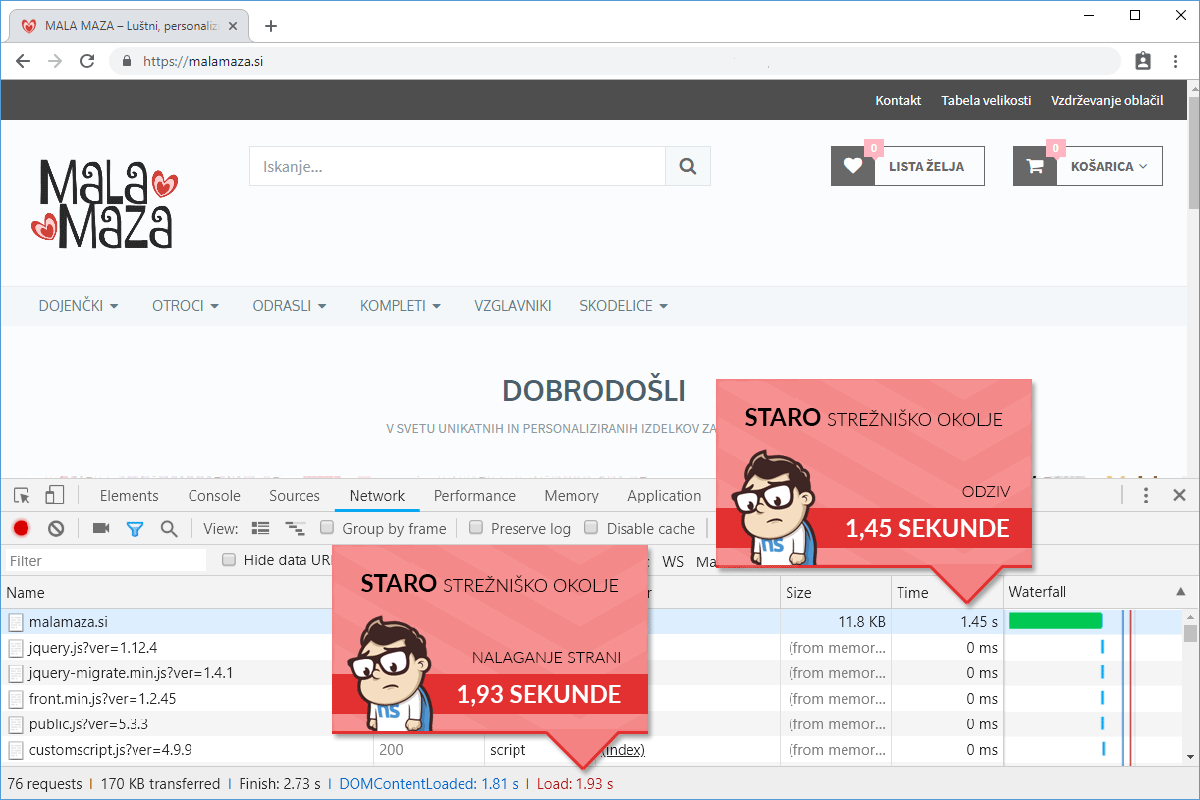Viewport: 1200px width, 800px height.
Task: Switch to the Console tab
Action: click(x=214, y=495)
